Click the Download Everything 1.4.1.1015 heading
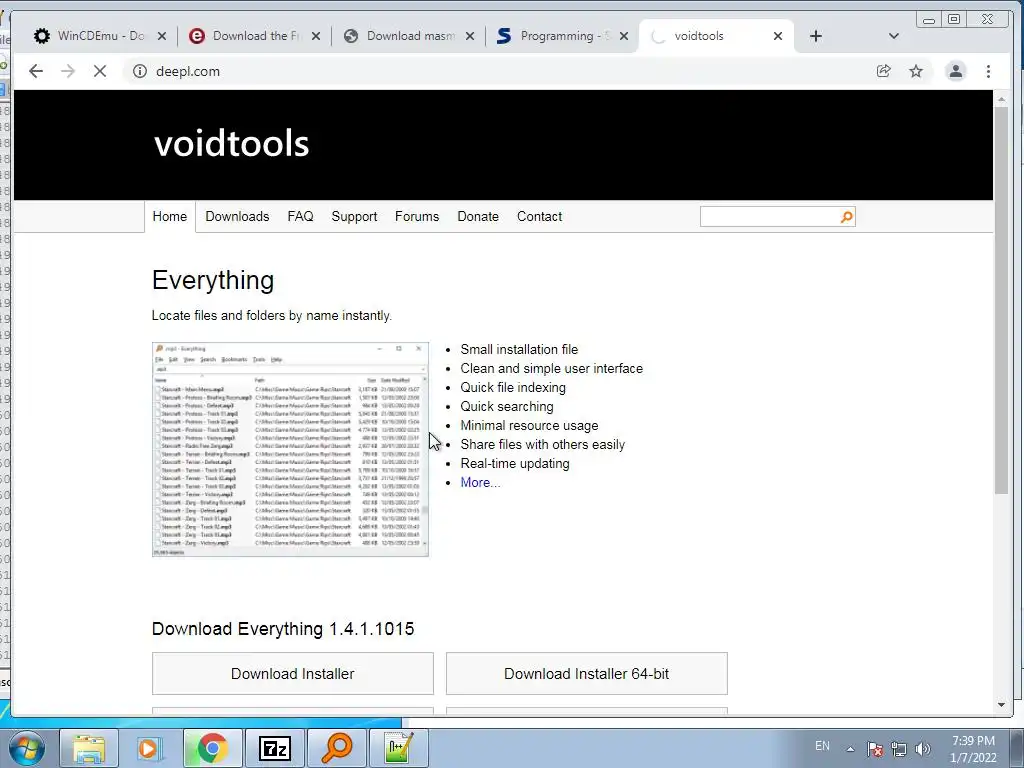The height and width of the screenshot is (768, 1024). pyautogui.click(x=283, y=629)
